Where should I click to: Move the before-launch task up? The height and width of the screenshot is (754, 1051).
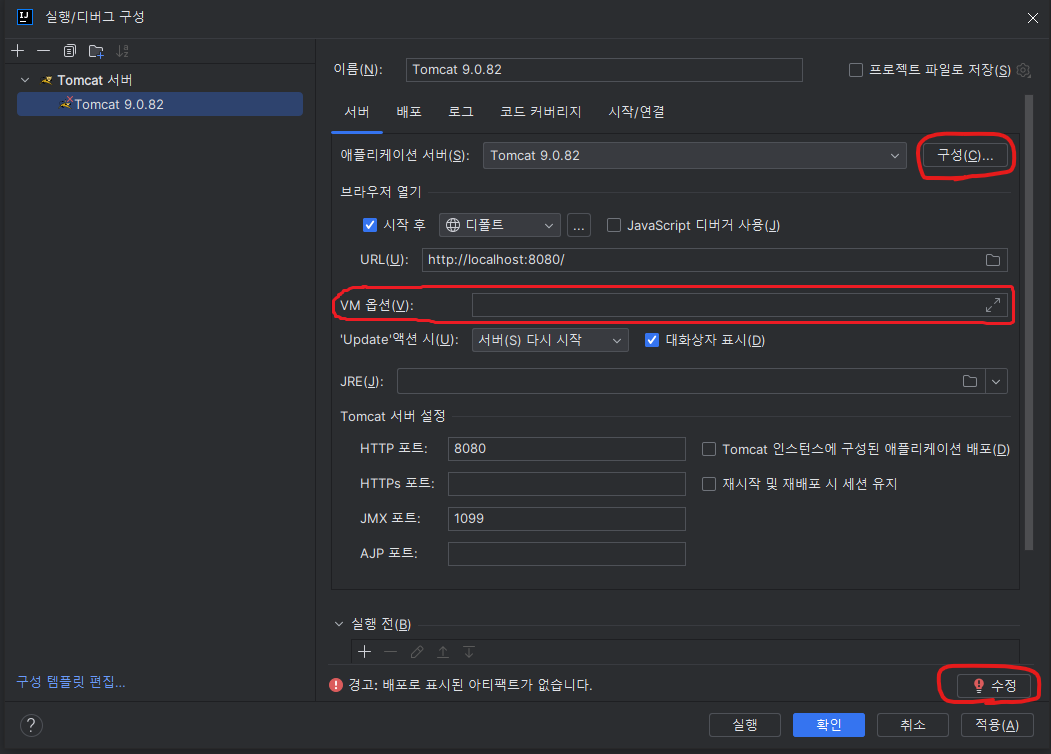point(443,651)
